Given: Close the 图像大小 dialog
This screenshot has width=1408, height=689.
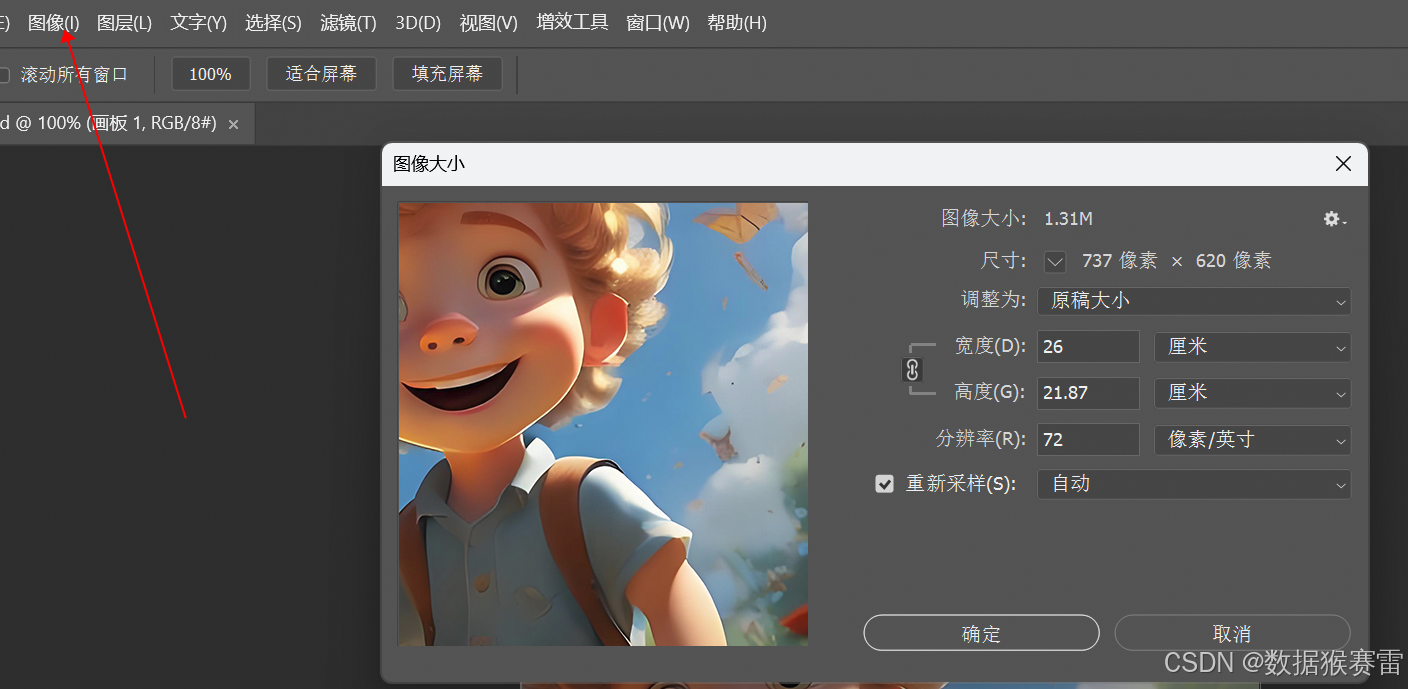Looking at the screenshot, I should [1343, 164].
